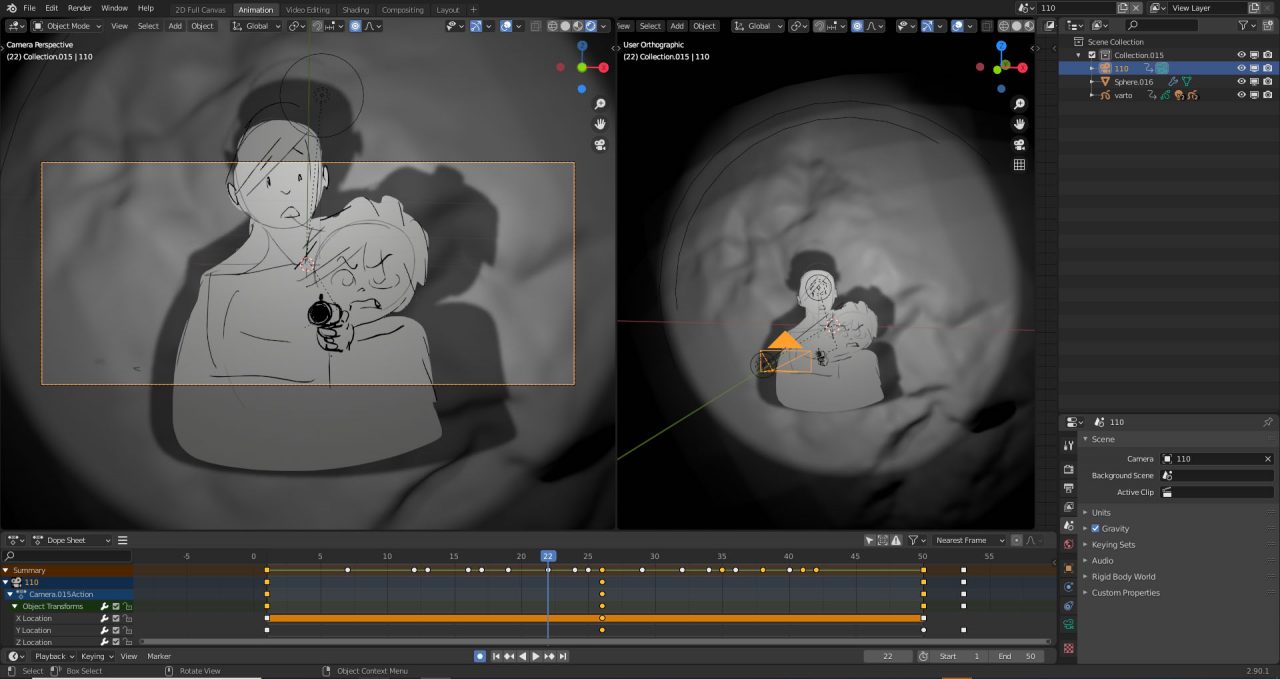Click the filter funnel icon in Outliner header
The height and width of the screenshot is (679, 1280).
1245,26
